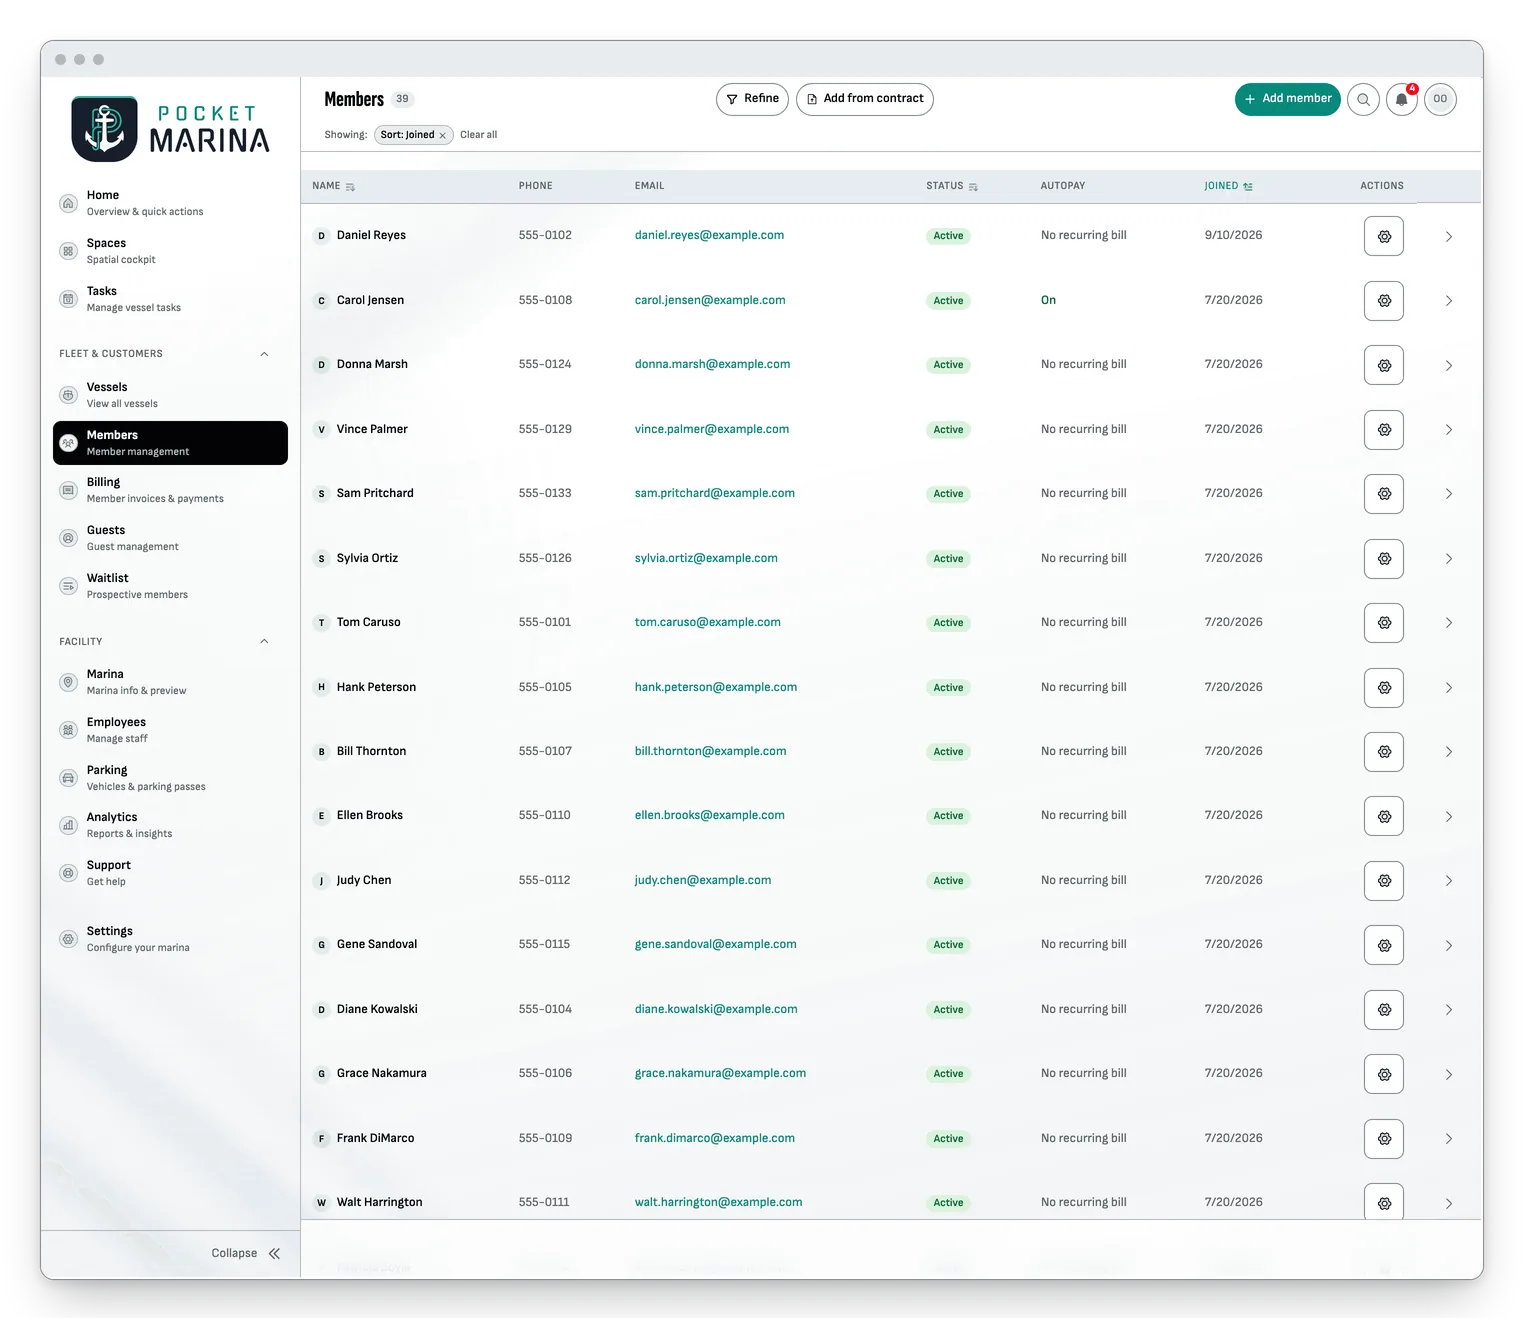
Task: Click the settings gear for Daniel Reyes
Action: (x=1384, y=236)
